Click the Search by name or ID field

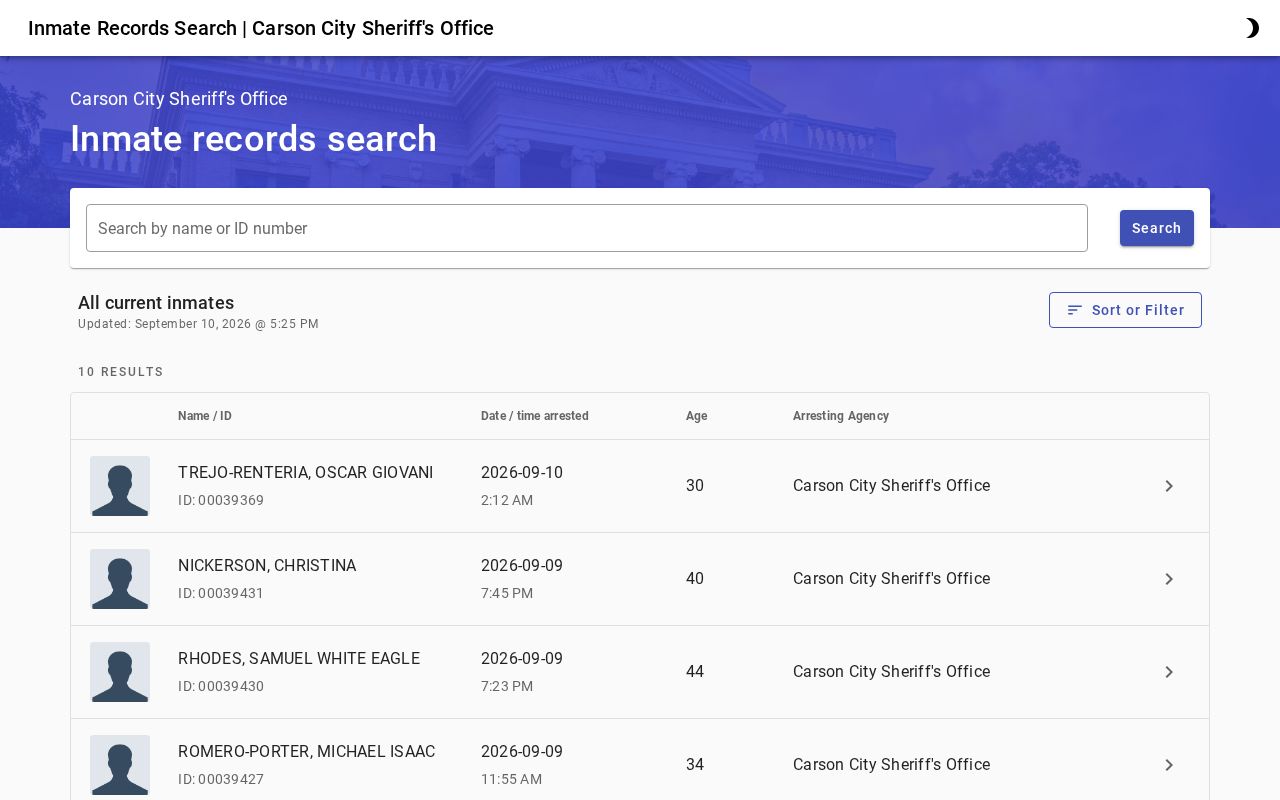587,228
